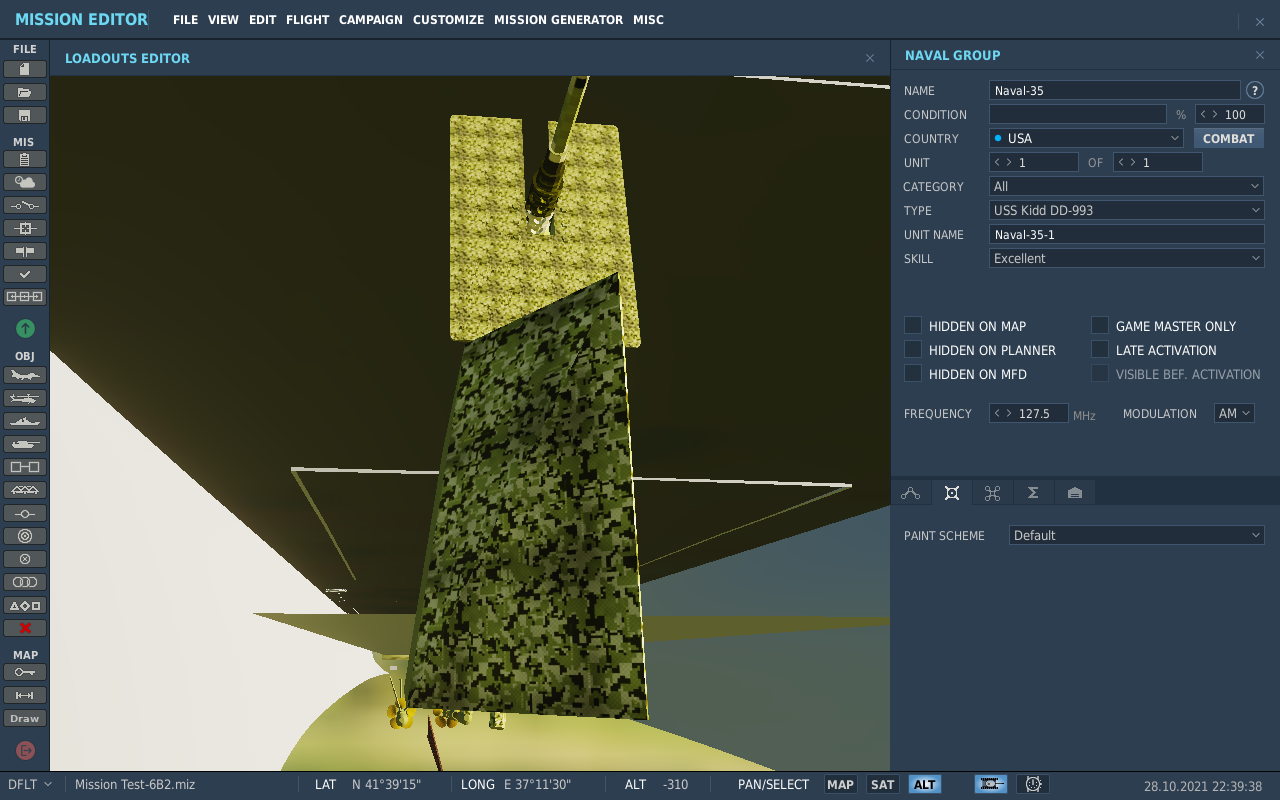The height and width of the screenshot is (800, 1280).
Task: Click the red X remove object icon
Action: click(x=25, y=628)
